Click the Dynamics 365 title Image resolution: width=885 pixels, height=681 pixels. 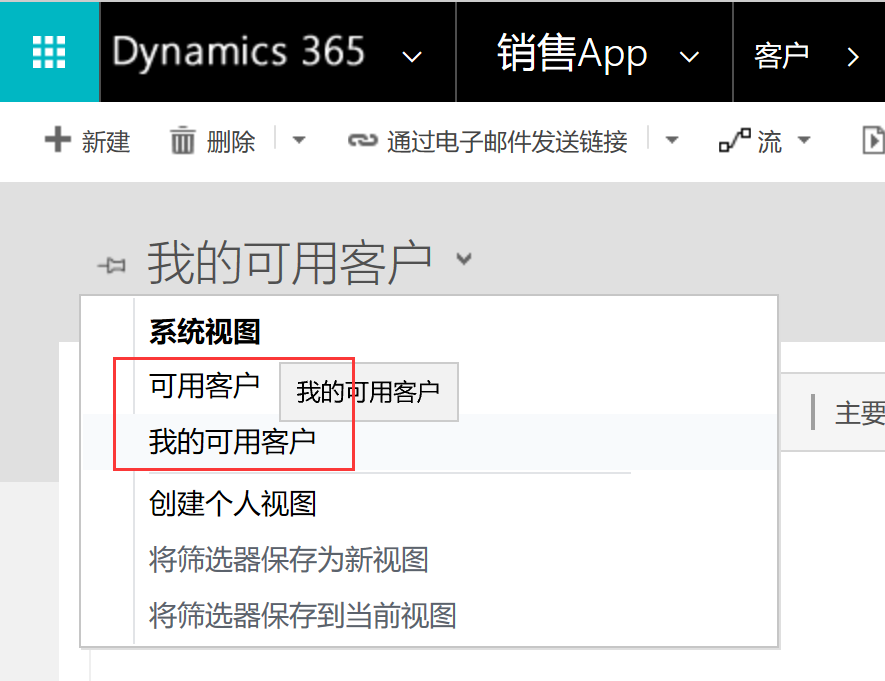238,52
